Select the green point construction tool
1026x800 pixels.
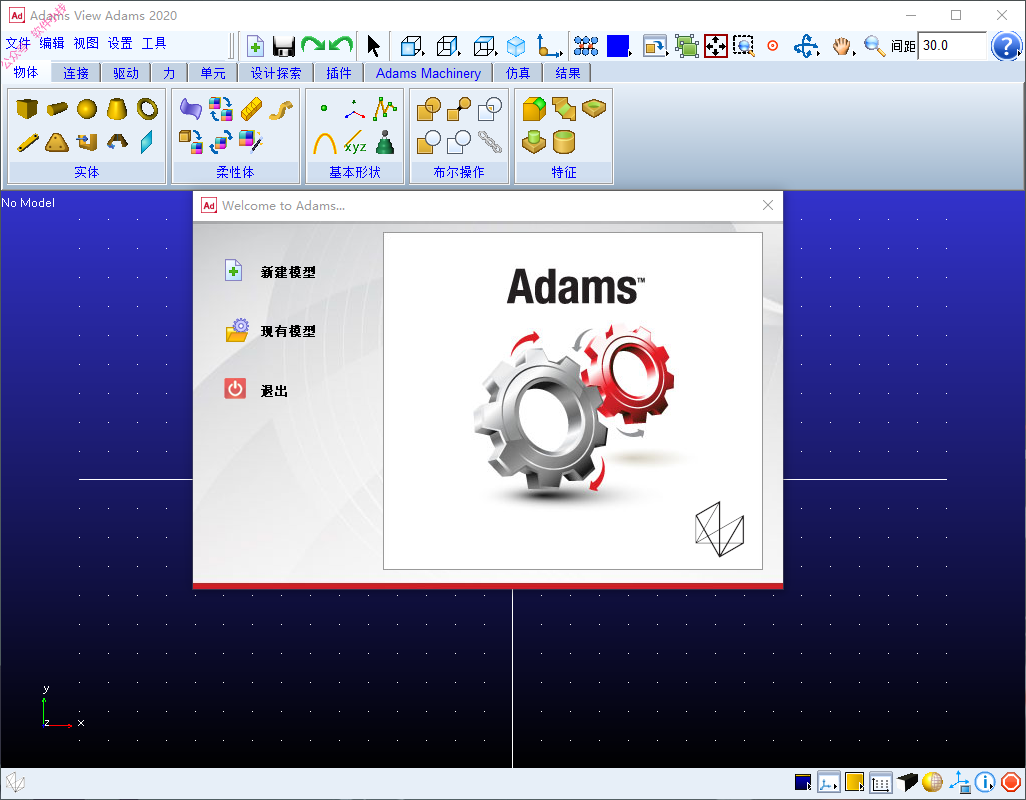324,108
